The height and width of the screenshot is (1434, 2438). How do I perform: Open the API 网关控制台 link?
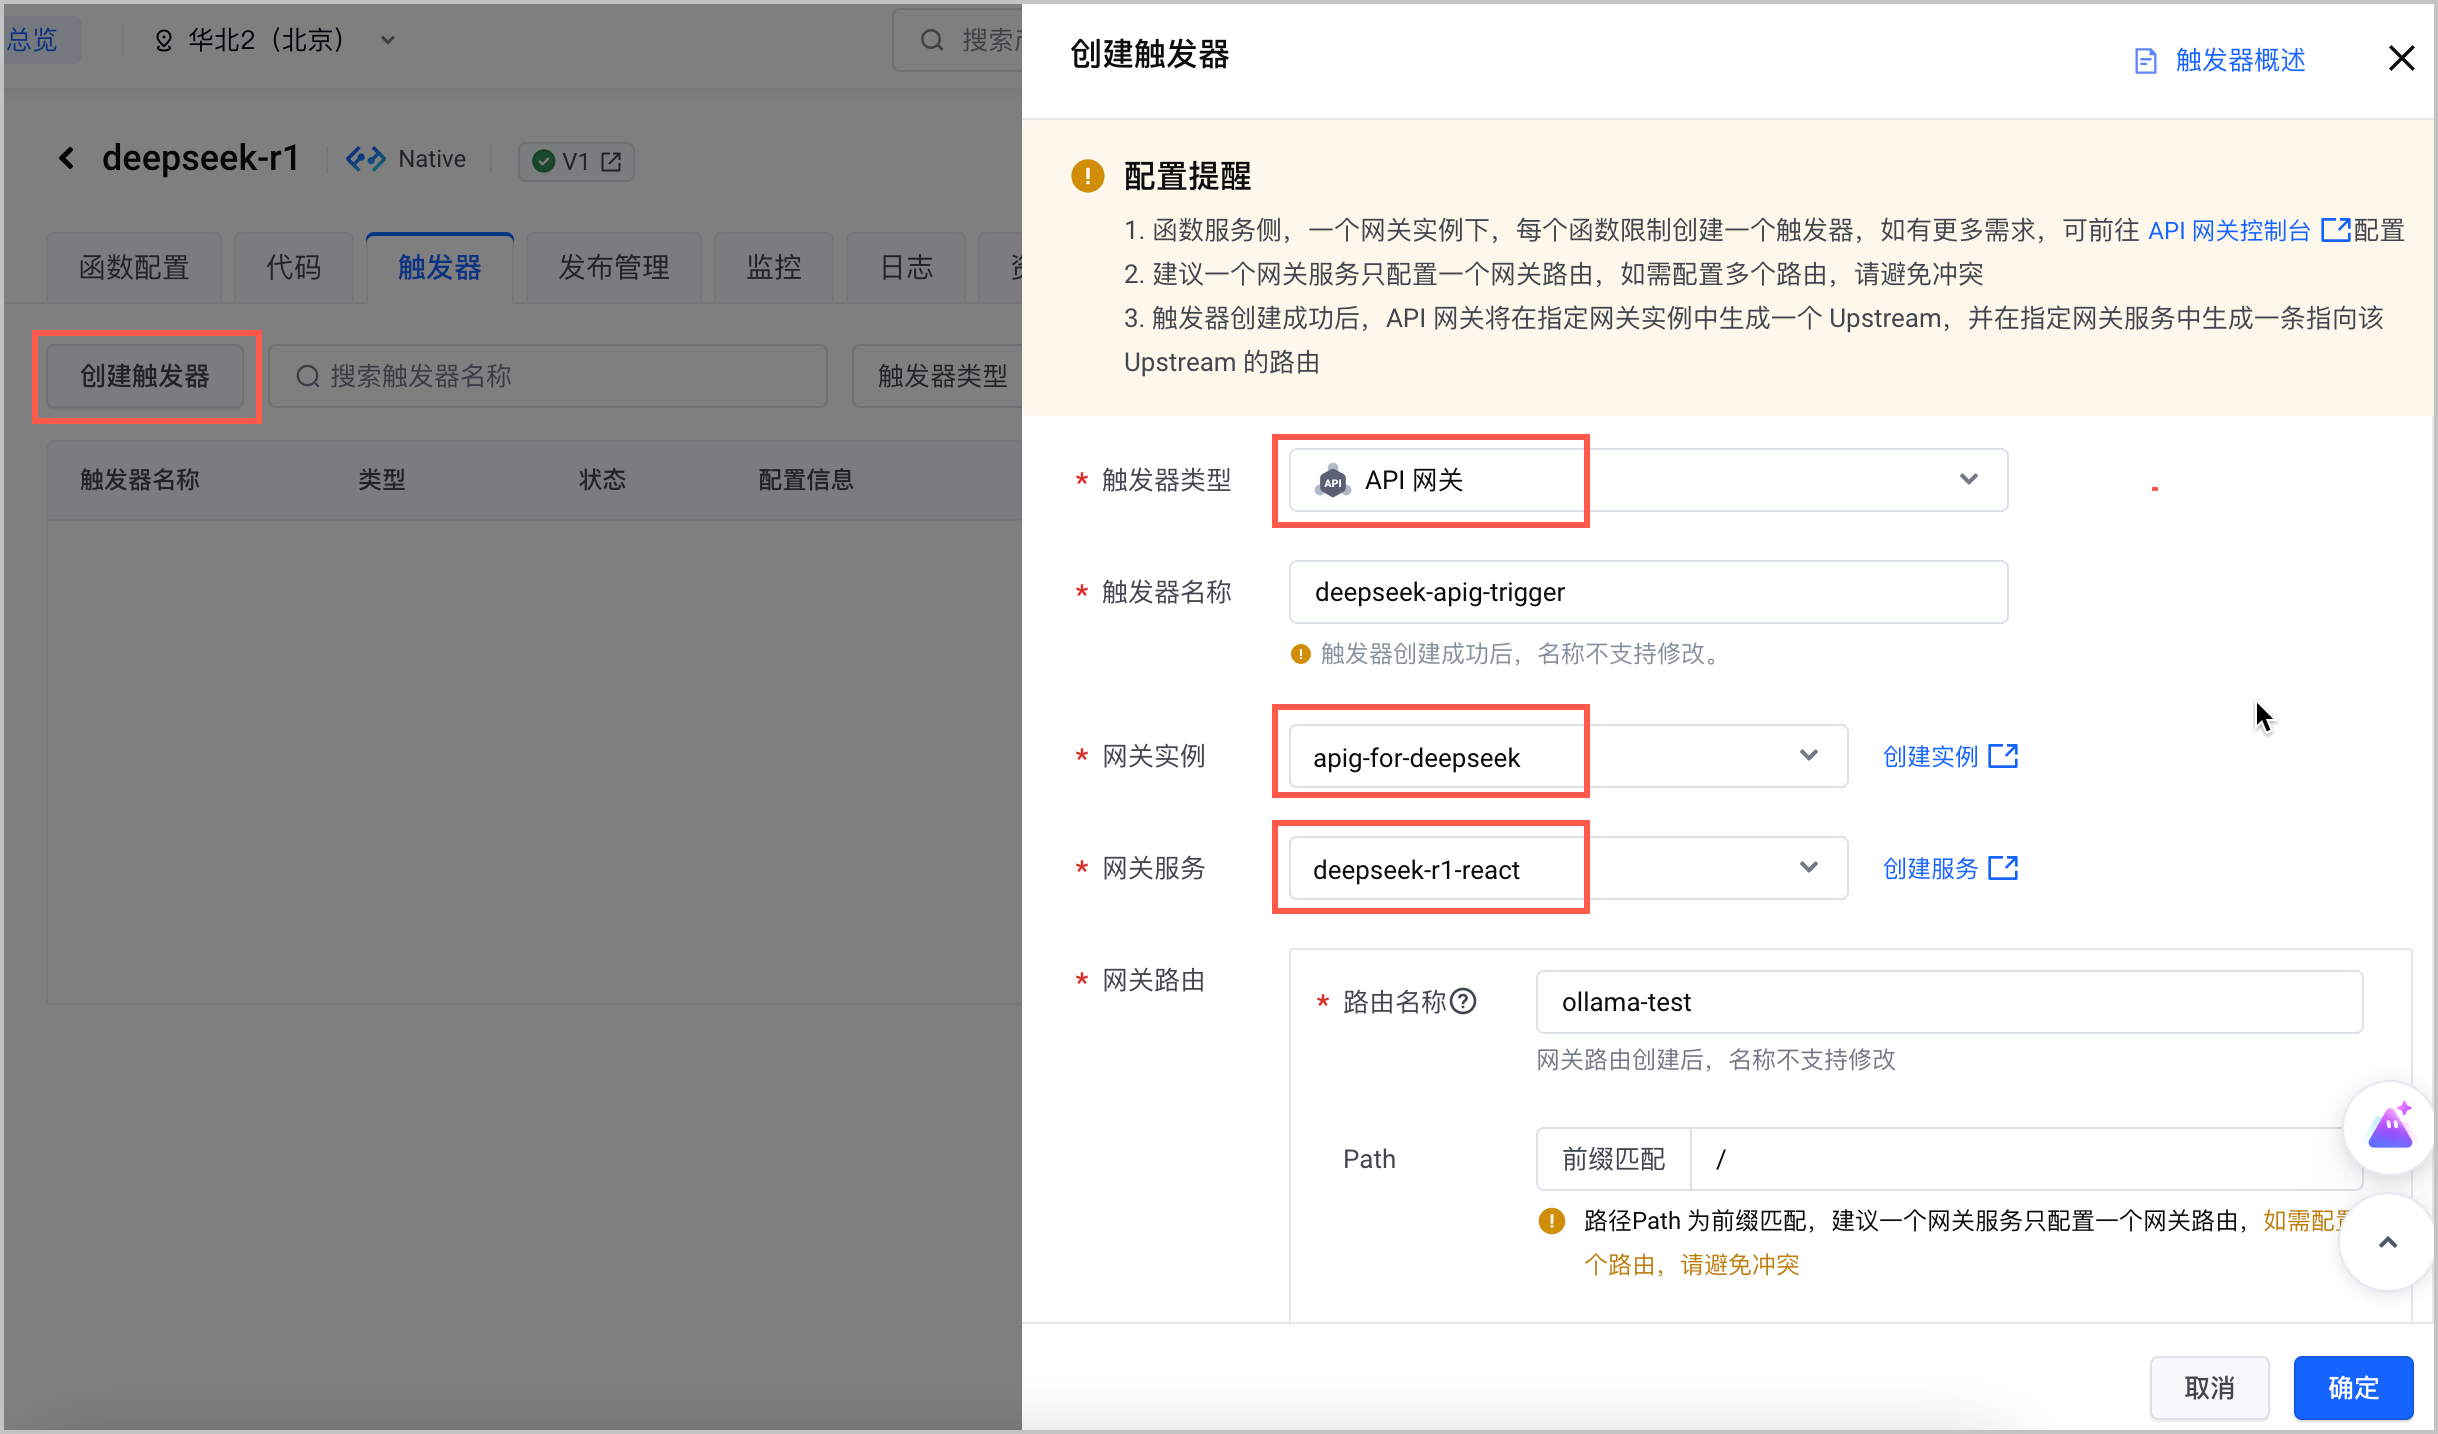(2228, 230)
